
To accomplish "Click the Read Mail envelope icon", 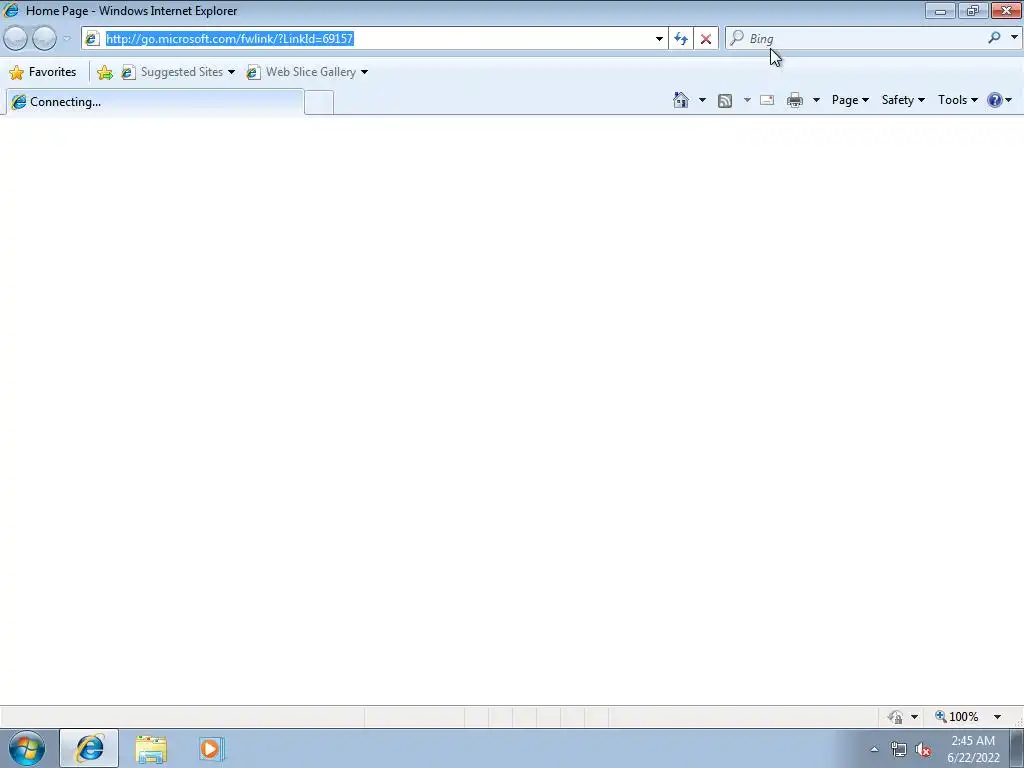I will pos(767,100).
